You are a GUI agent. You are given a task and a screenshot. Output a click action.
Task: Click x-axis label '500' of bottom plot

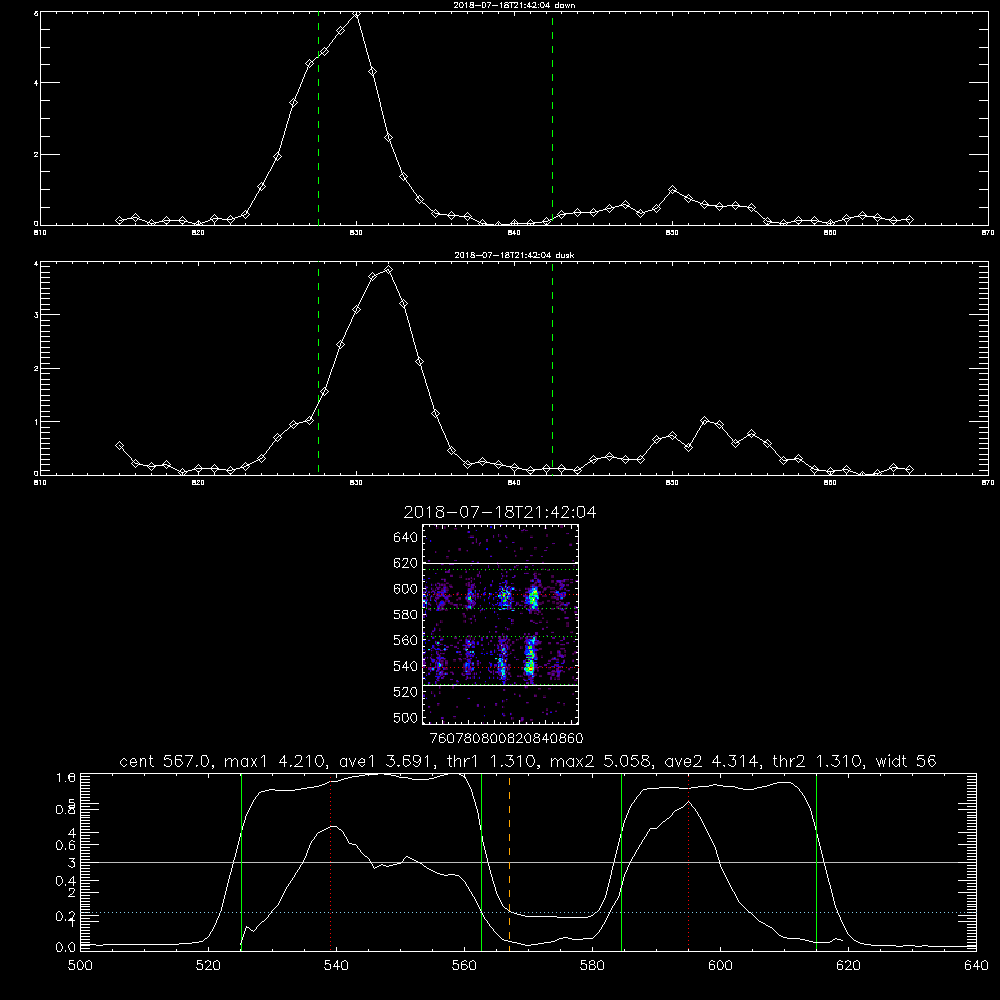pyautogui.click(x=80, y=966)
